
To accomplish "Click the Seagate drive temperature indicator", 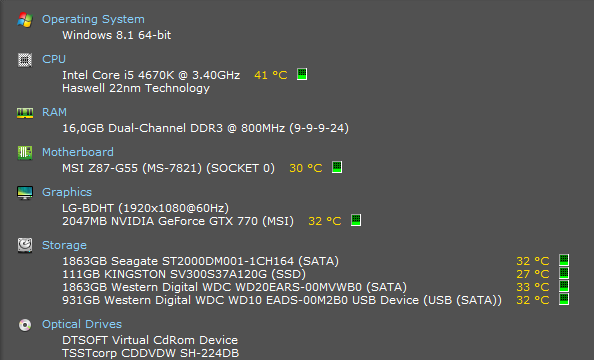I will 564,260.
